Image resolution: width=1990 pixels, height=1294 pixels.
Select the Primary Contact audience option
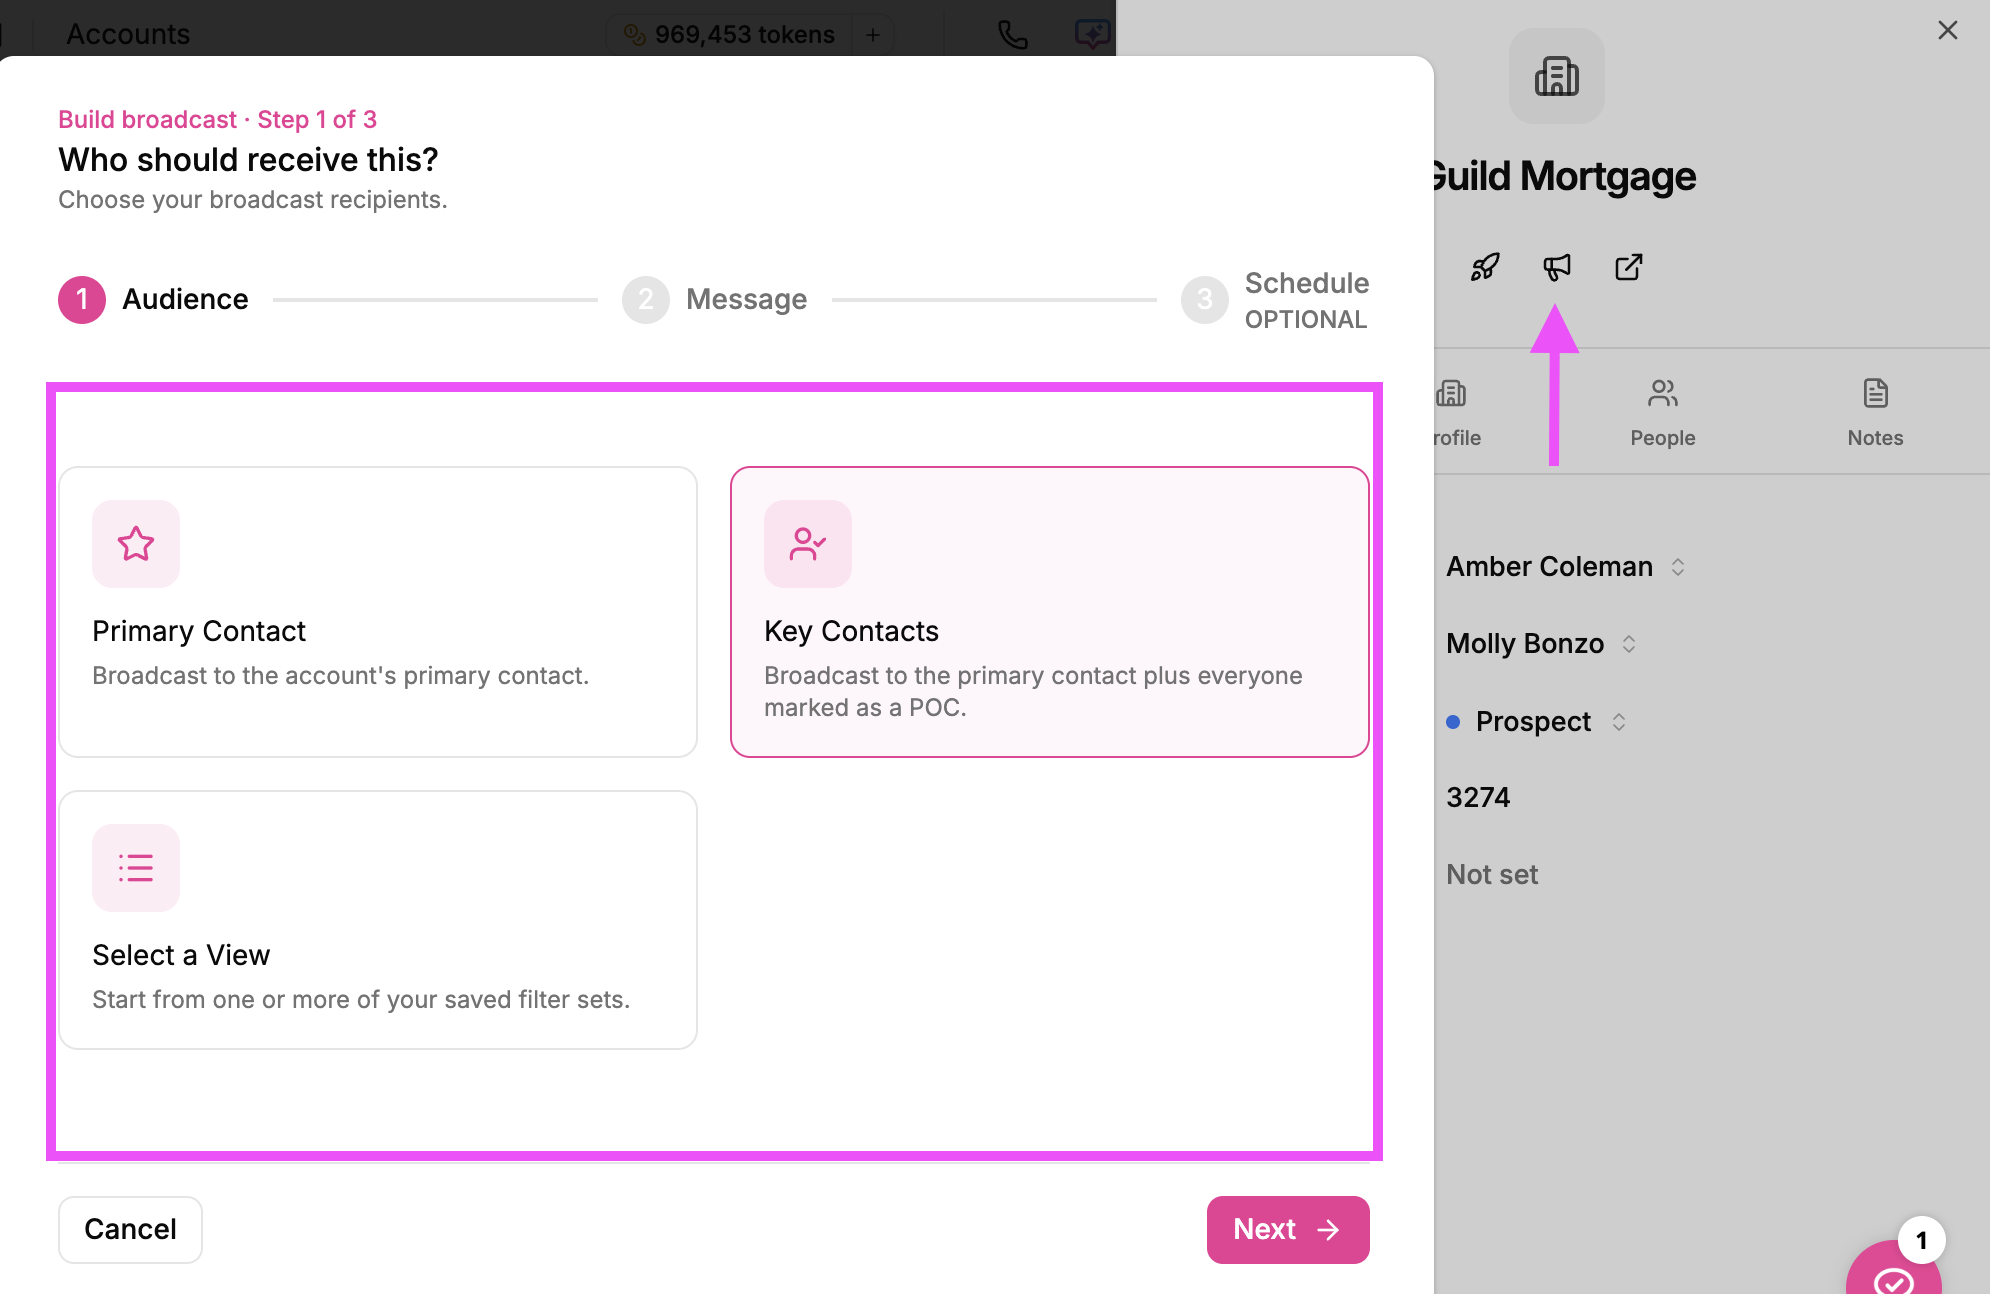(378, 612)
